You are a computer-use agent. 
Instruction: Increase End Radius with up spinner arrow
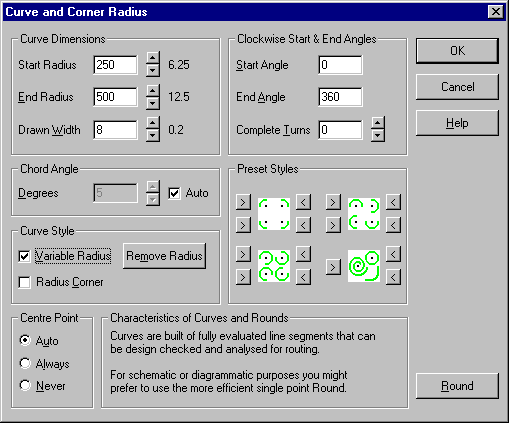click(153, 90)
